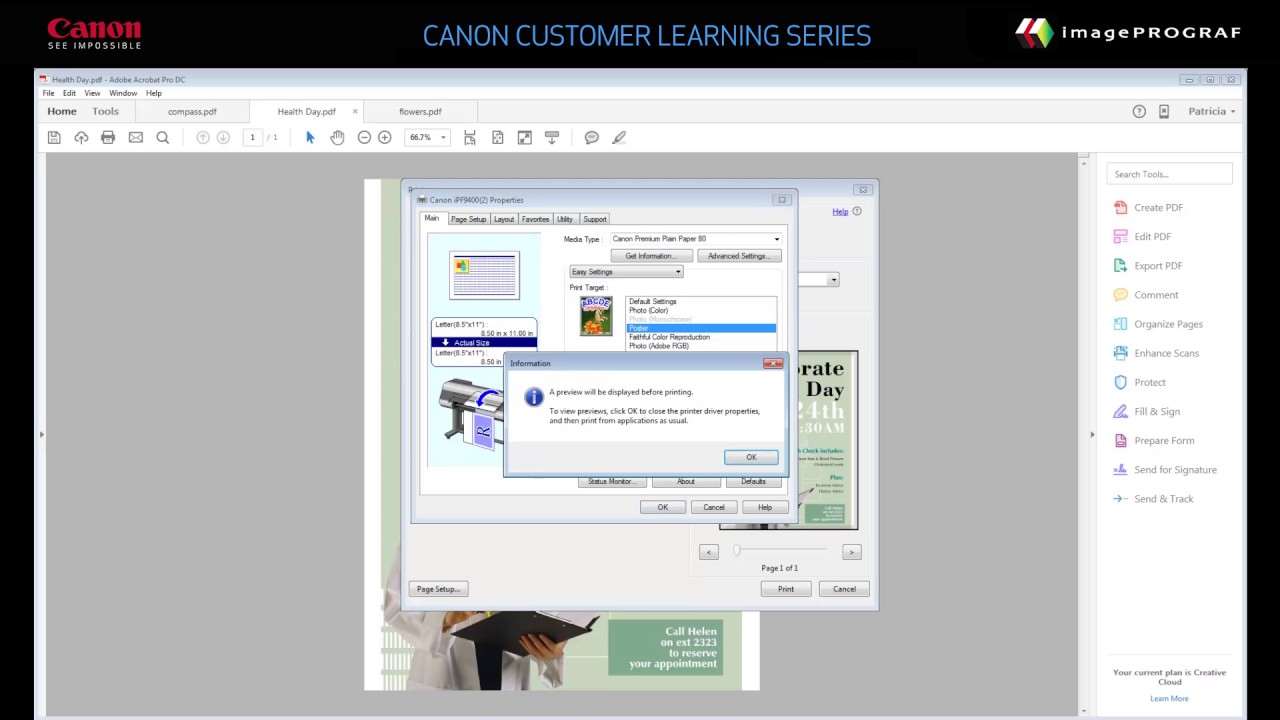Image resolution: width=1280 pixels, height=720 pixels.
Task: Click next page arrow in print preview
Action: [x=852, y=552]
